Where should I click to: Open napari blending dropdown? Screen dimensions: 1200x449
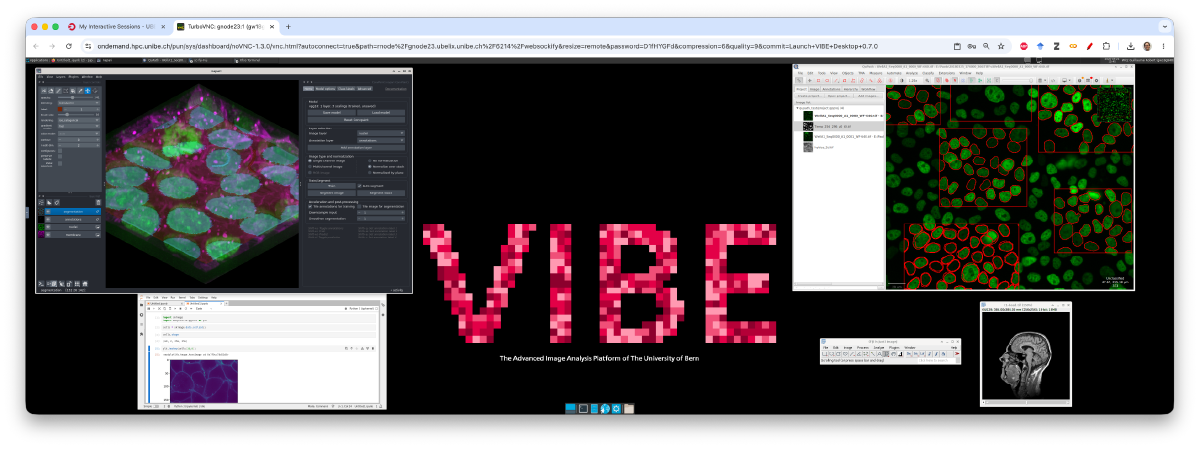tap(79, 103)
